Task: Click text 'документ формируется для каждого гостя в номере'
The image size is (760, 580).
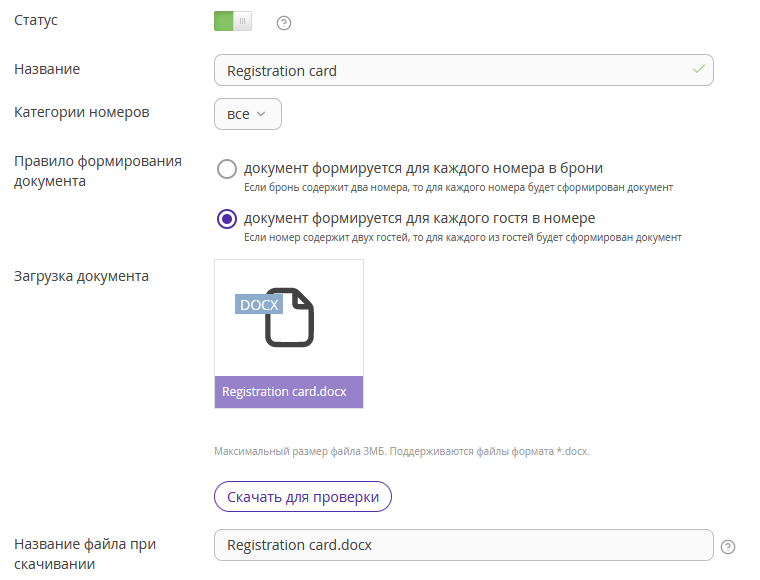Action: 419,218
